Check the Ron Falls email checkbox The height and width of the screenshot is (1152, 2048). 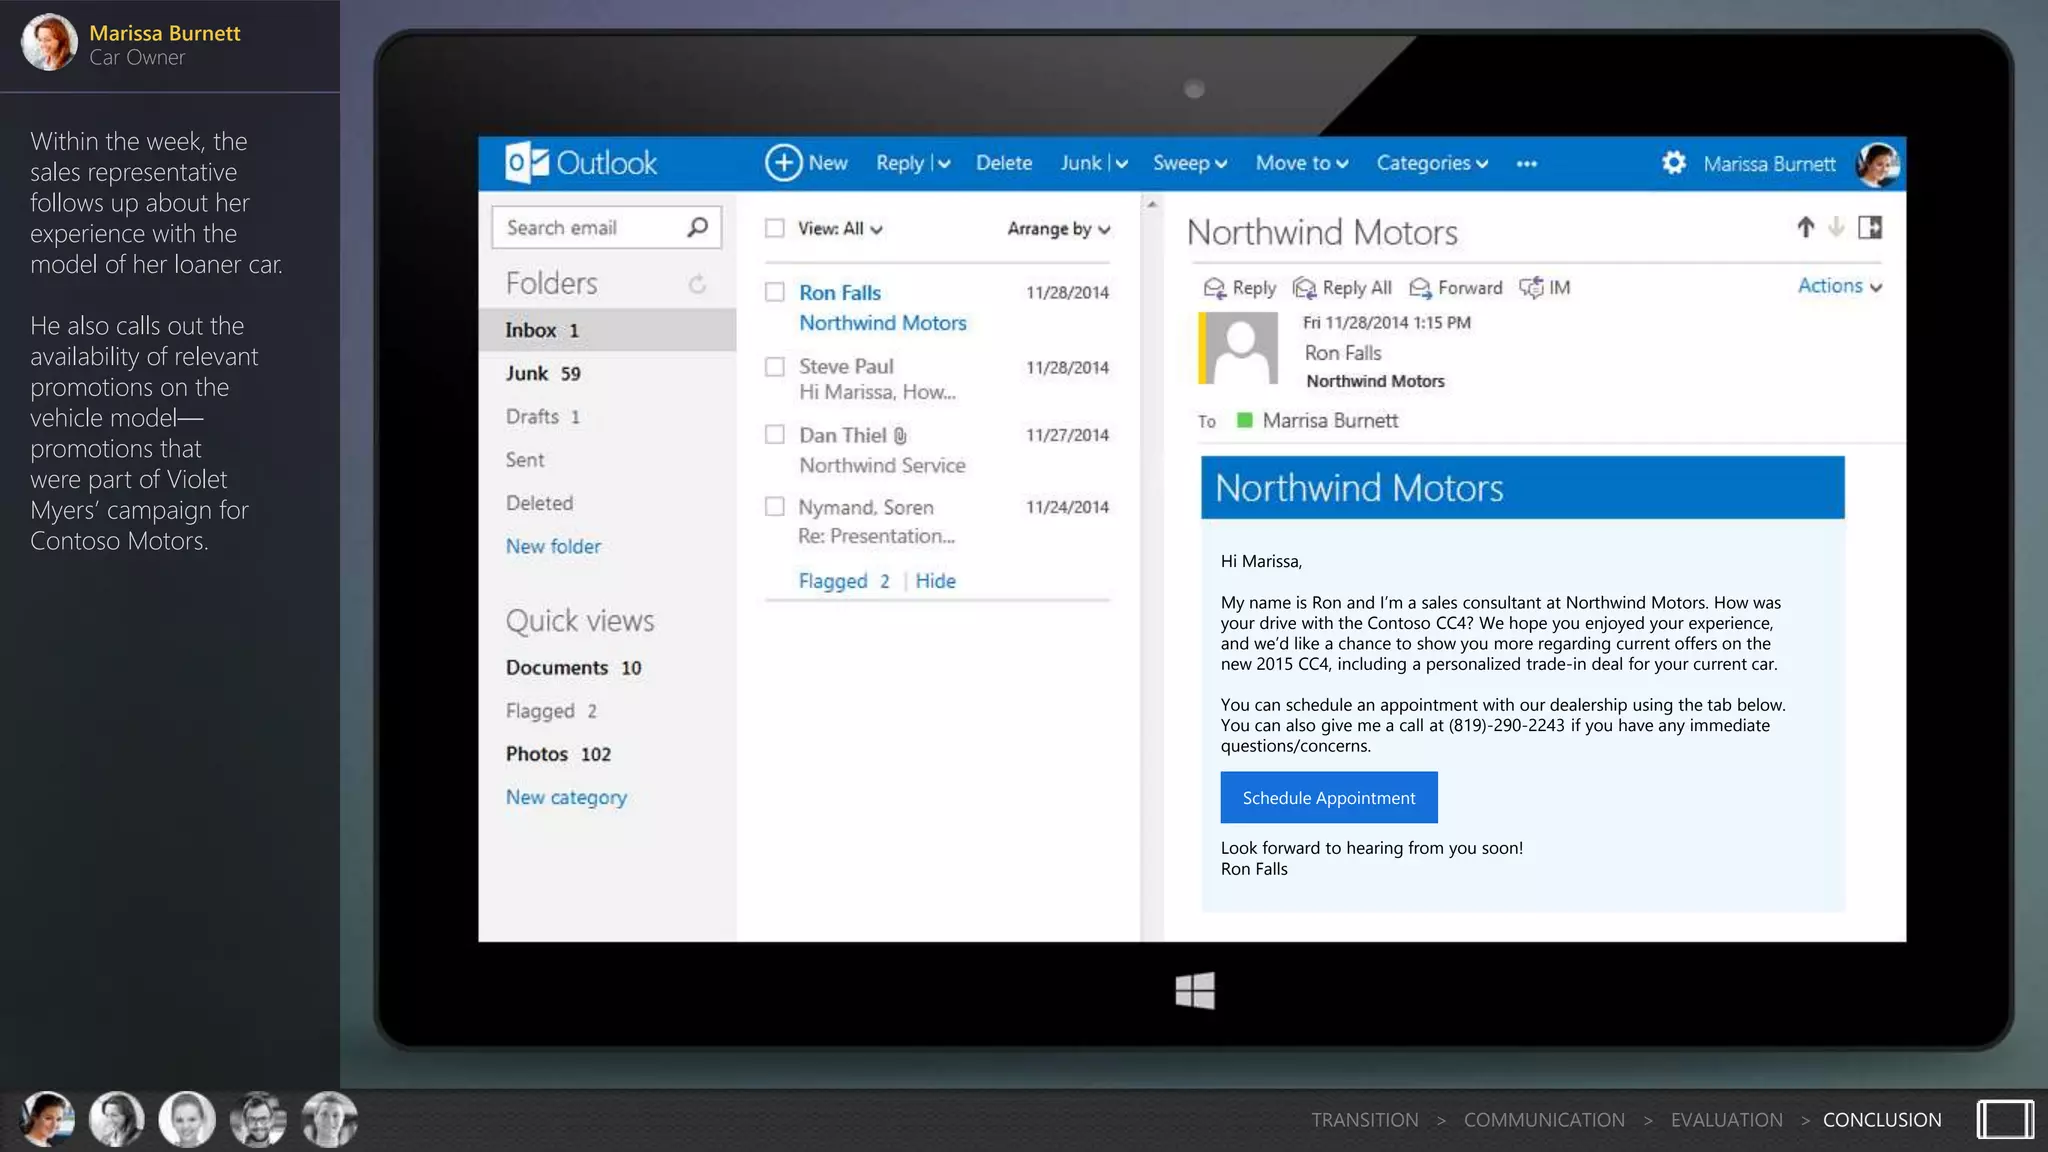click(x=775, y=292)
